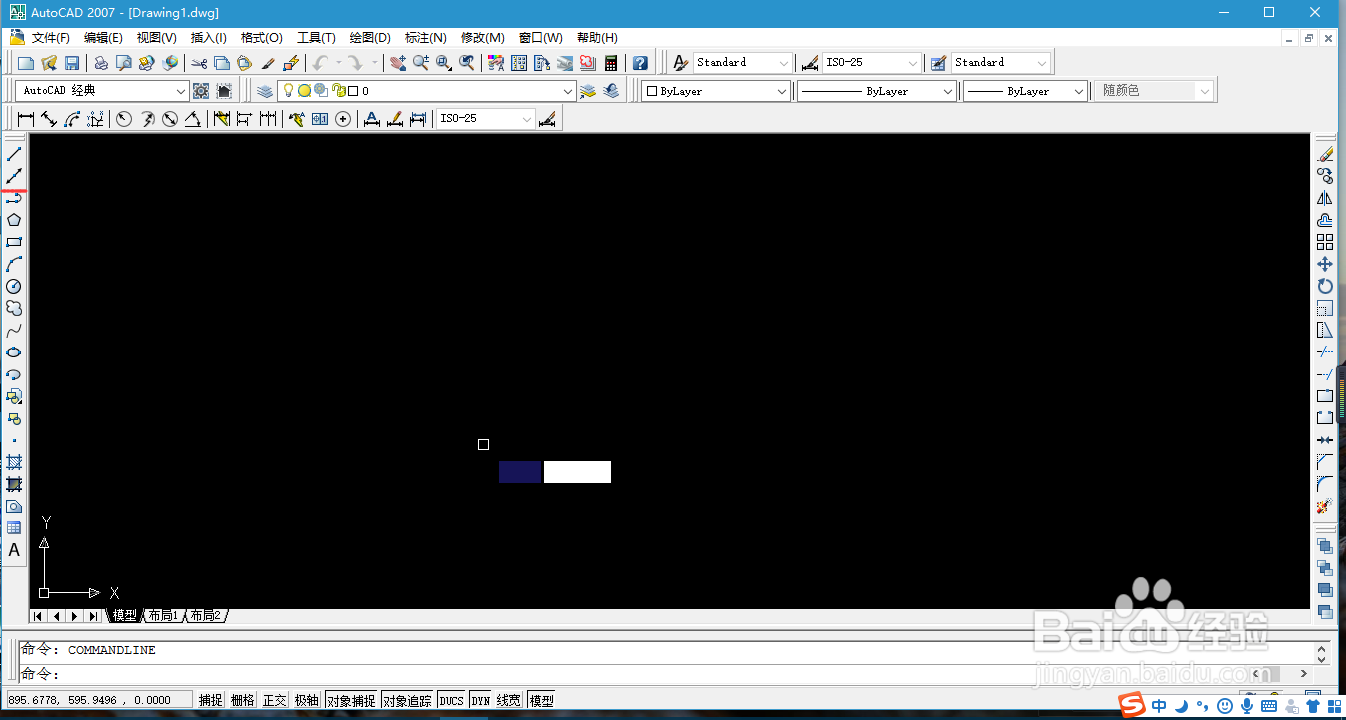The width and height of the screenshot is (1346, 720).
Task: Switch to the 布局2 layout tab
Action: click(205, 615)
